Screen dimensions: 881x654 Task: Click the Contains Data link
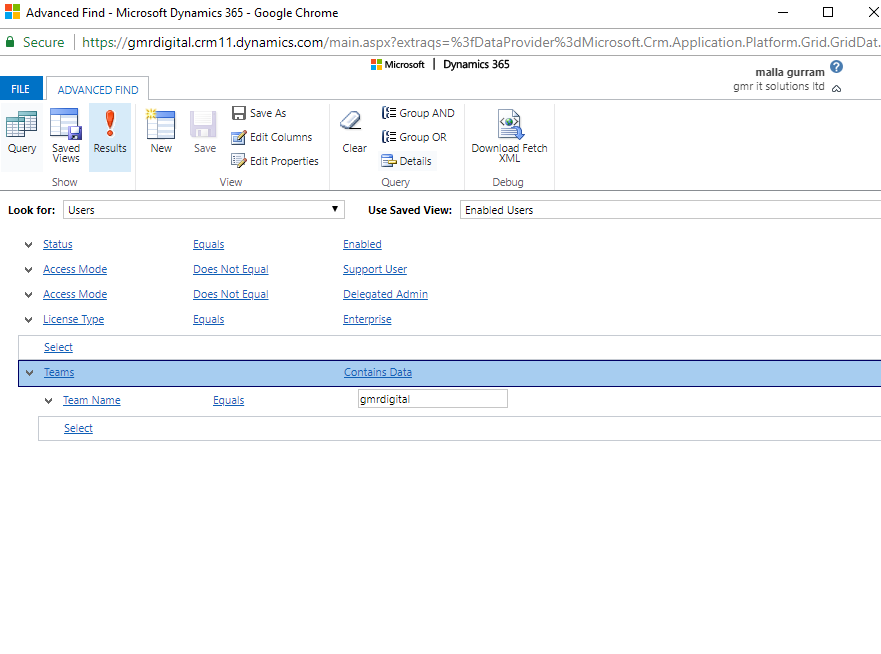(378, 372)
